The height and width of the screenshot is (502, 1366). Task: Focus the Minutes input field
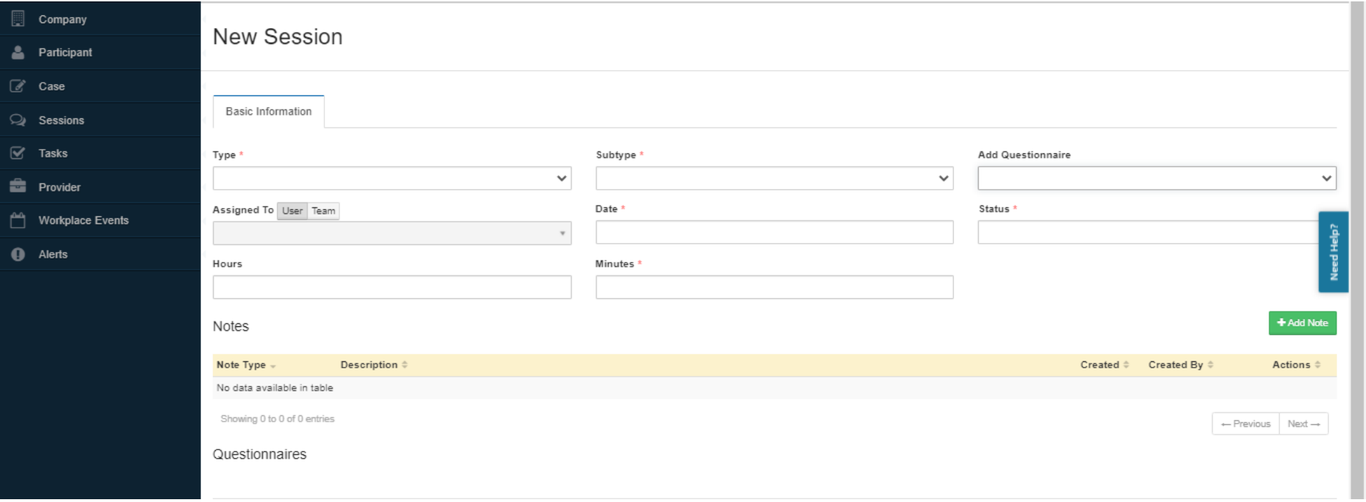(774, 287)
